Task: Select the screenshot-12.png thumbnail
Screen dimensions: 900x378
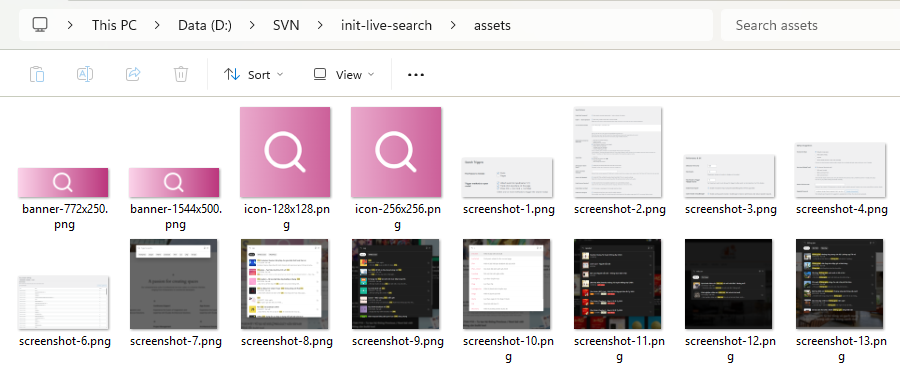Action: (x=729, y=284)
